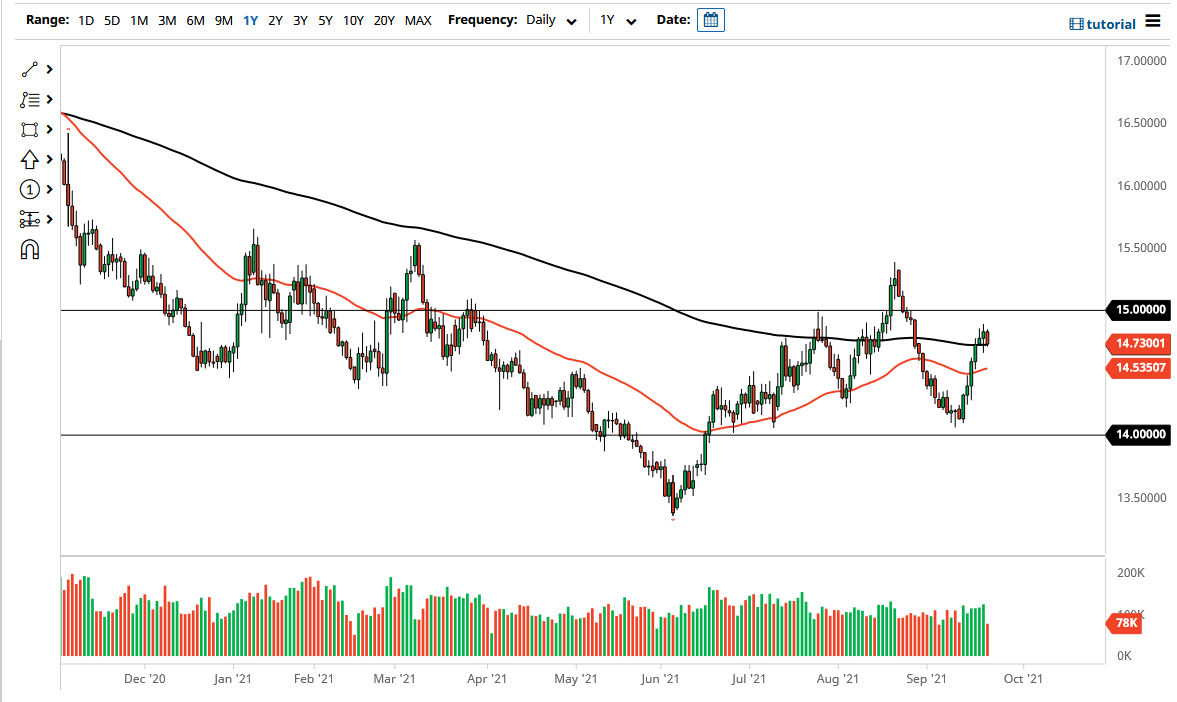Viewport: 1177px width, 702px height.
Task: Click the 78K volume price tag
Action: pos(1124,623)
